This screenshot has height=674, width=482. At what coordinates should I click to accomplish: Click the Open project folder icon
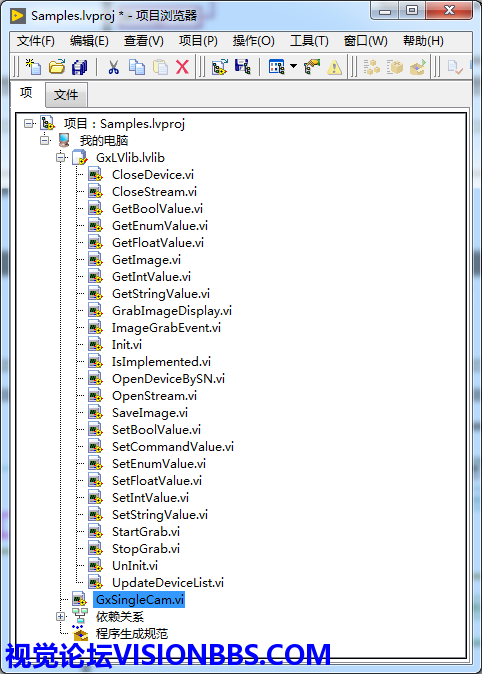(57, 67)
